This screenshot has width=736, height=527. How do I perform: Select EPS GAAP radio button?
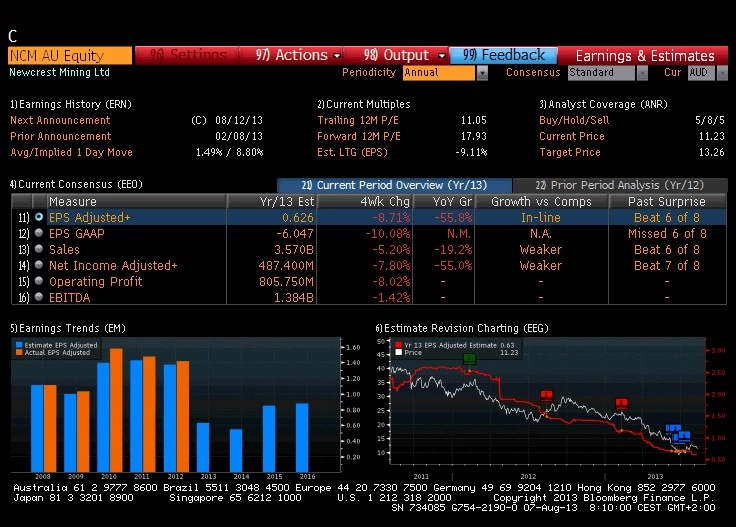[39, 233]
